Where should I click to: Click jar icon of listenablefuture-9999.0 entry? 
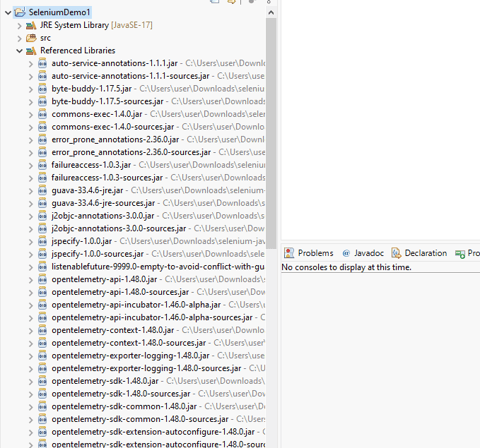(42, 267)
